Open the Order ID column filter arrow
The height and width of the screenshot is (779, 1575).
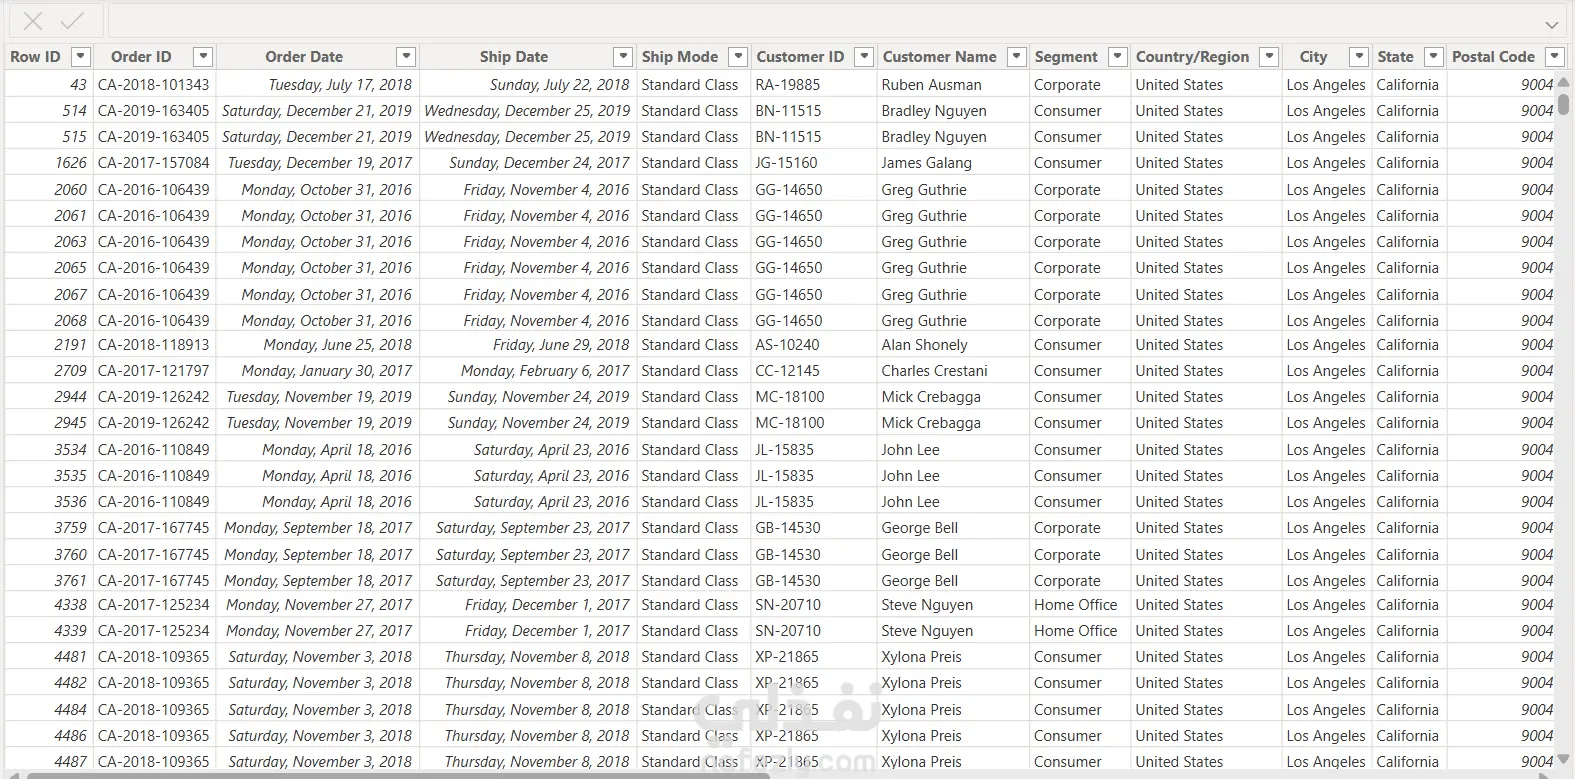(203, 57)
